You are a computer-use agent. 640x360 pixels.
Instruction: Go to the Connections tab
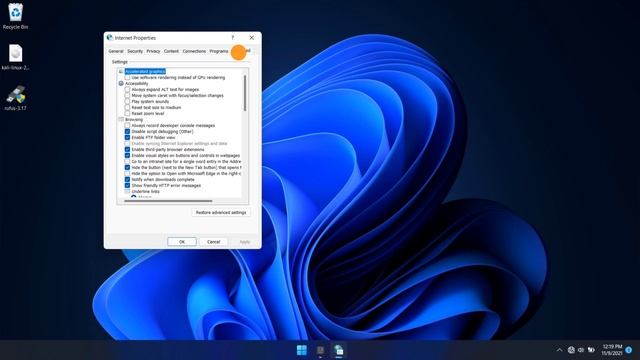pos(194,51)
